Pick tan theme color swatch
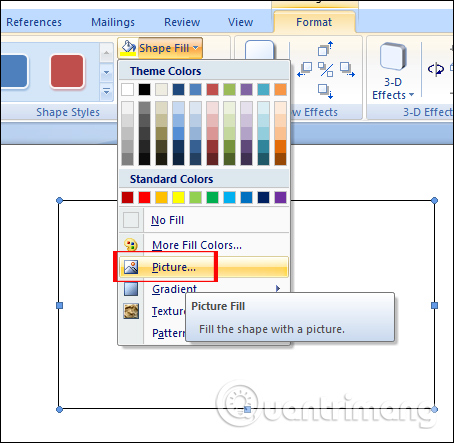 161,89
